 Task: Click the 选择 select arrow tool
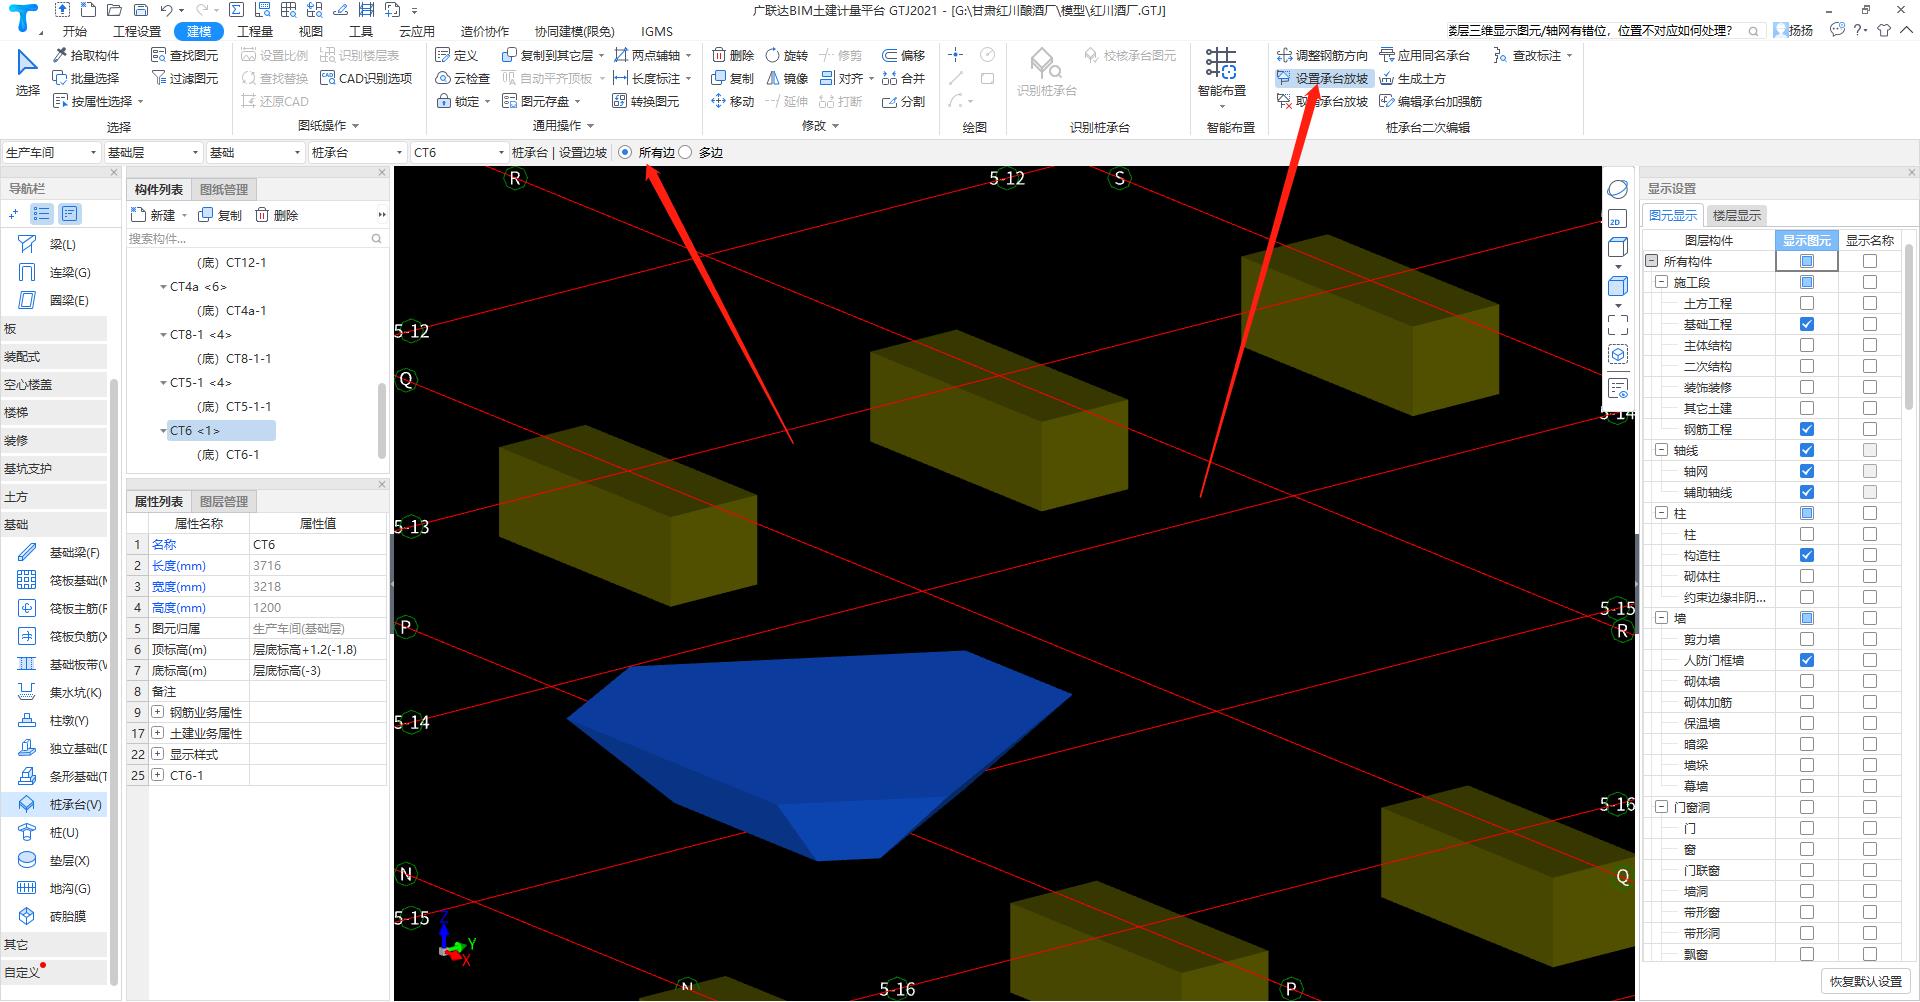click(27, 74)
